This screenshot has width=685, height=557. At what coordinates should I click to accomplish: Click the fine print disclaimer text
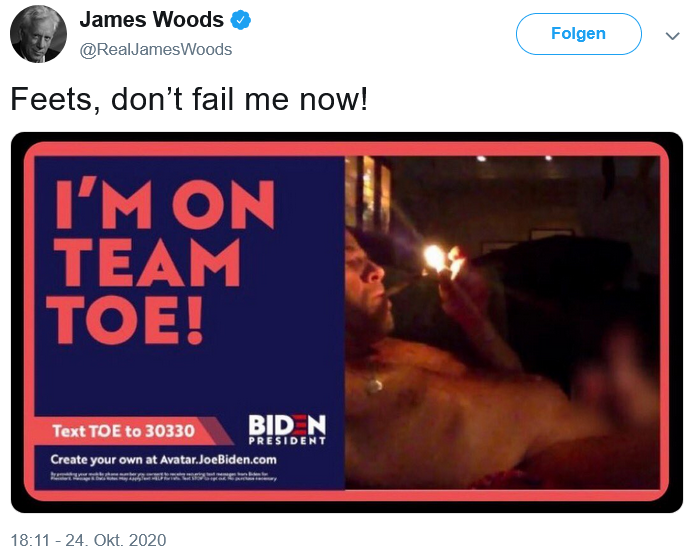tap(163, 476)
